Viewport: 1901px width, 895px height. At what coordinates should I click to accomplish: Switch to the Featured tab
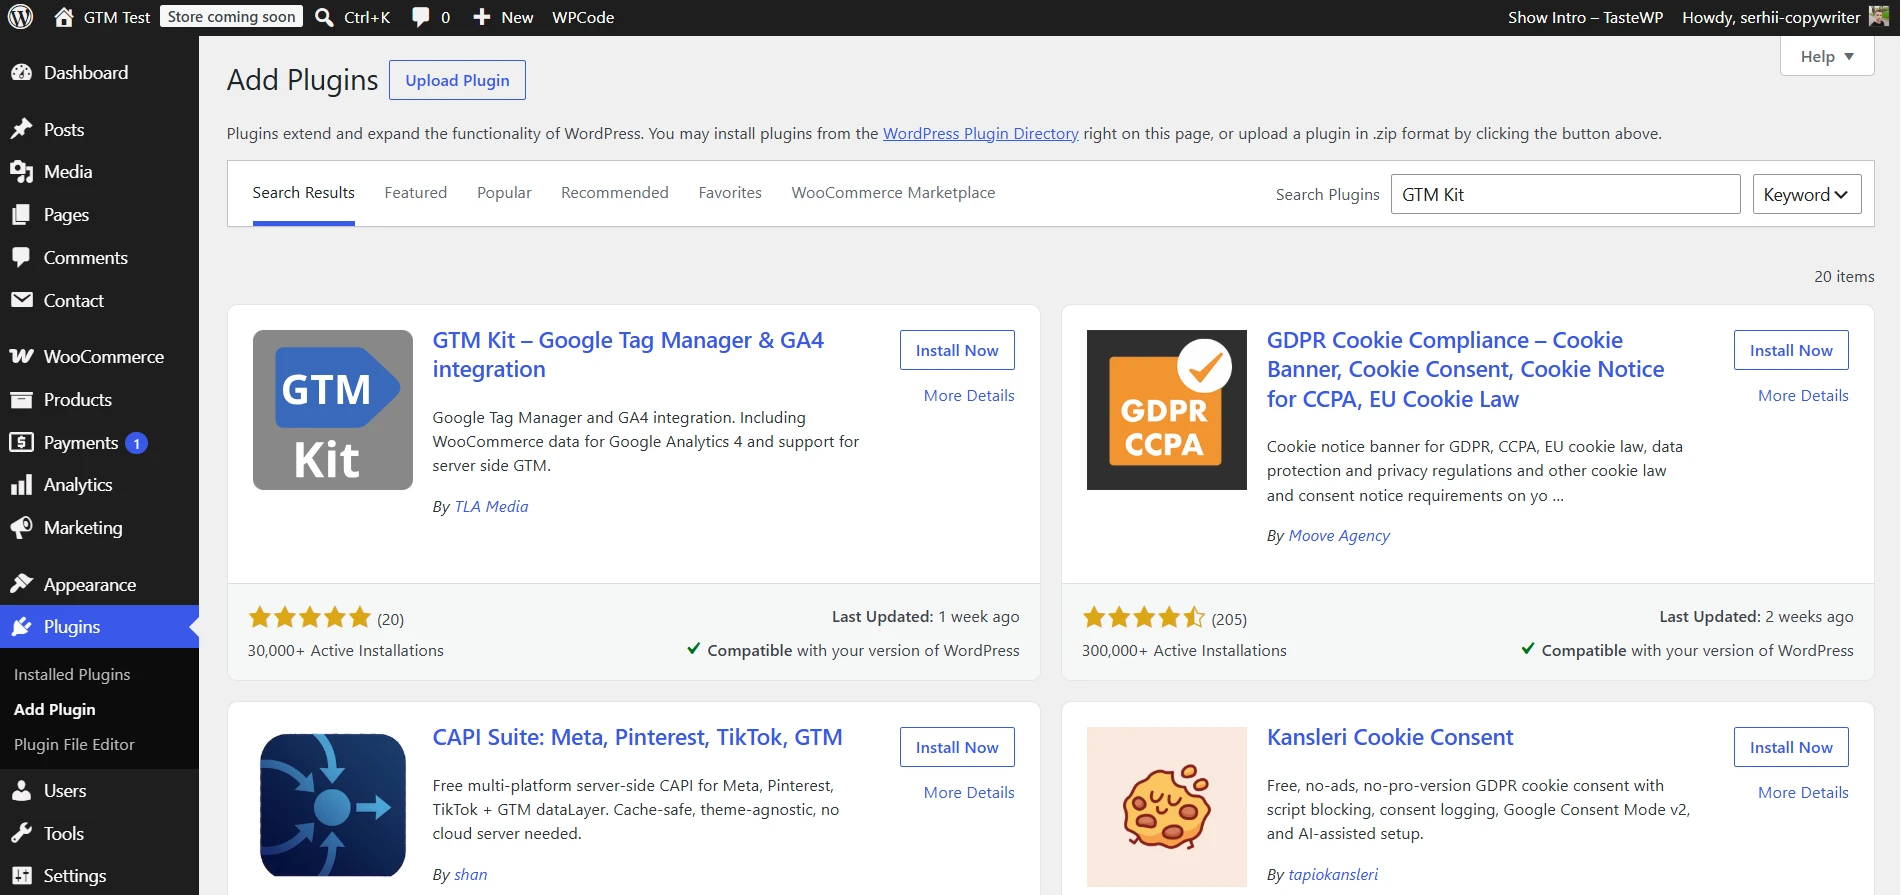[416, 193]
